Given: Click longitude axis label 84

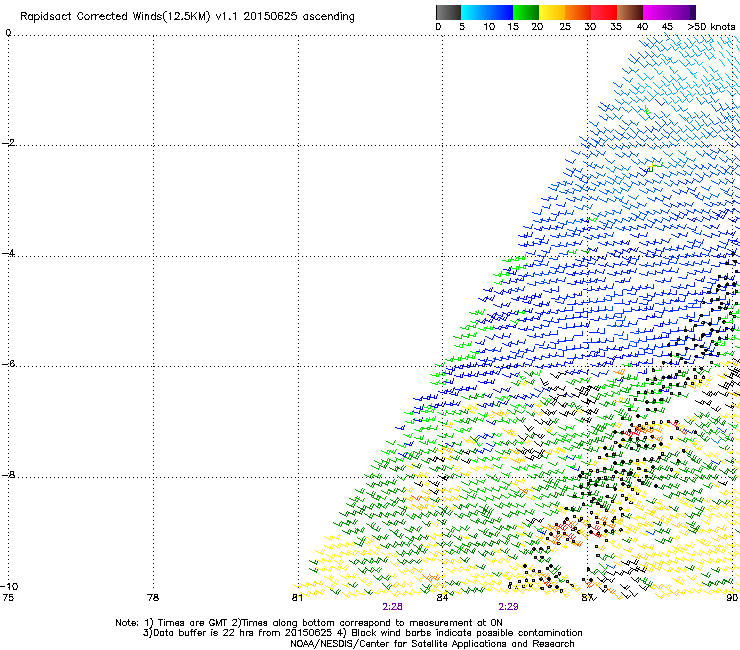Looking at the screenshot, I should tap(442, 598).
